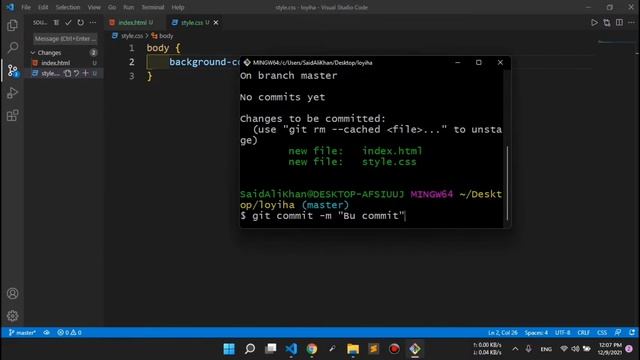Open Source Control view in activity bar
Image resolution: width=640 pixels, height=360 pixels.
coord(13,71)
